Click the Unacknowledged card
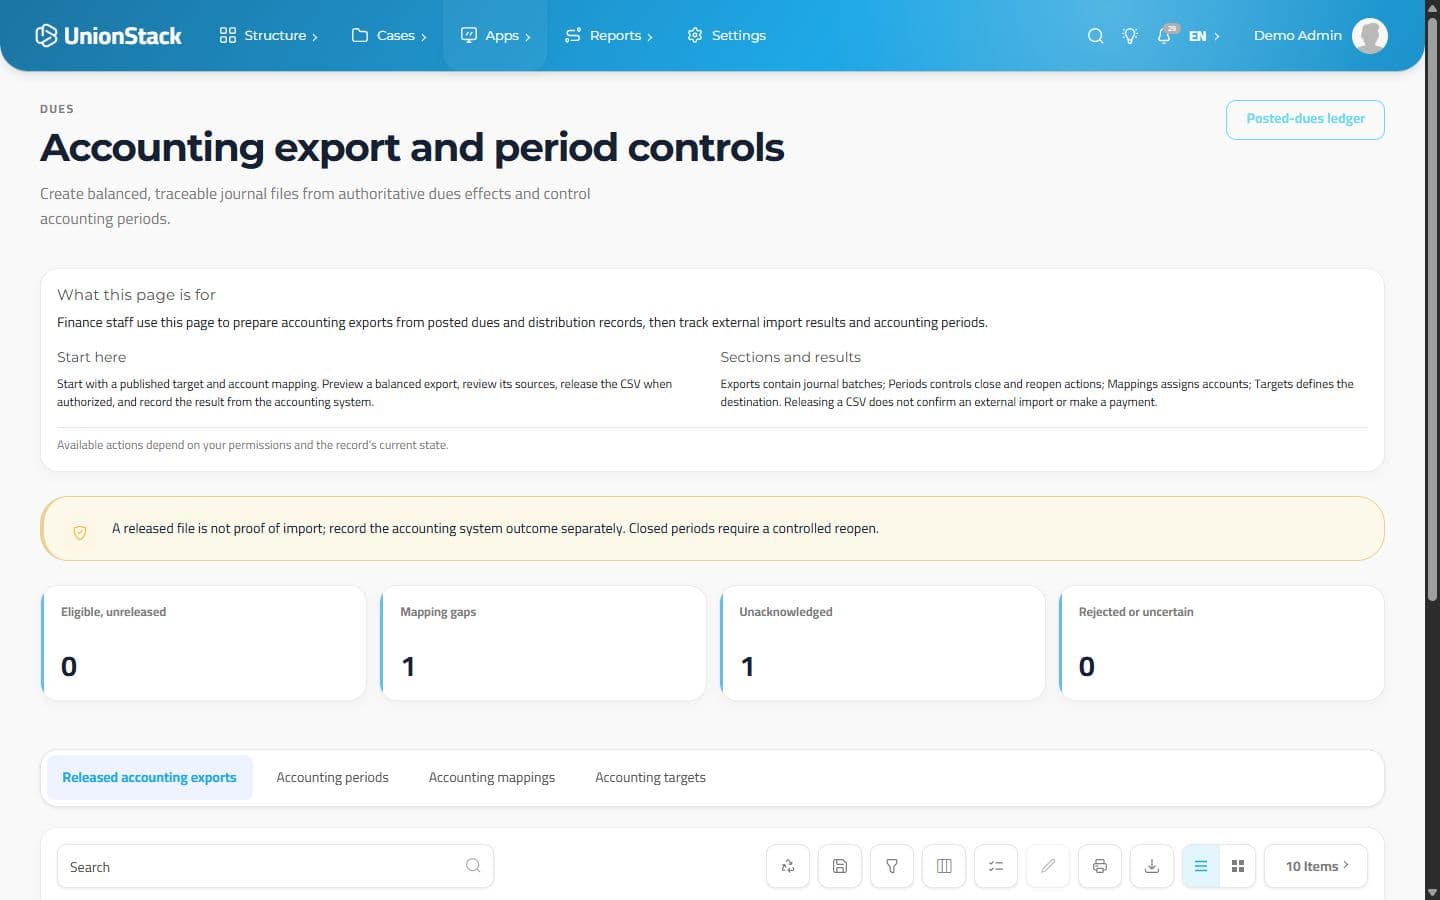Viewport: 1440px width, 900px height. [882, 643]
